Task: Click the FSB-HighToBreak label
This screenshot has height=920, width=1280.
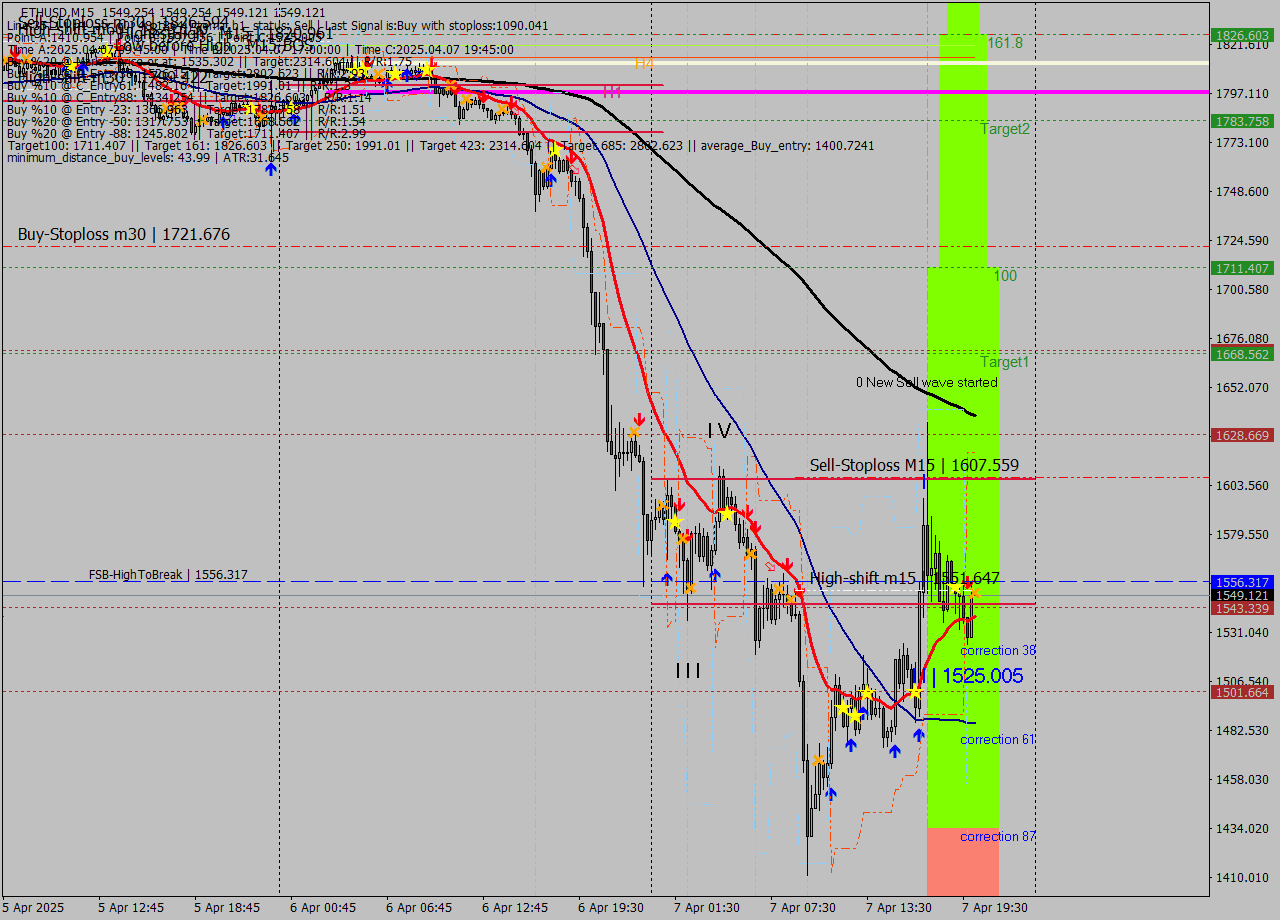Action: (x=167, y=575)
